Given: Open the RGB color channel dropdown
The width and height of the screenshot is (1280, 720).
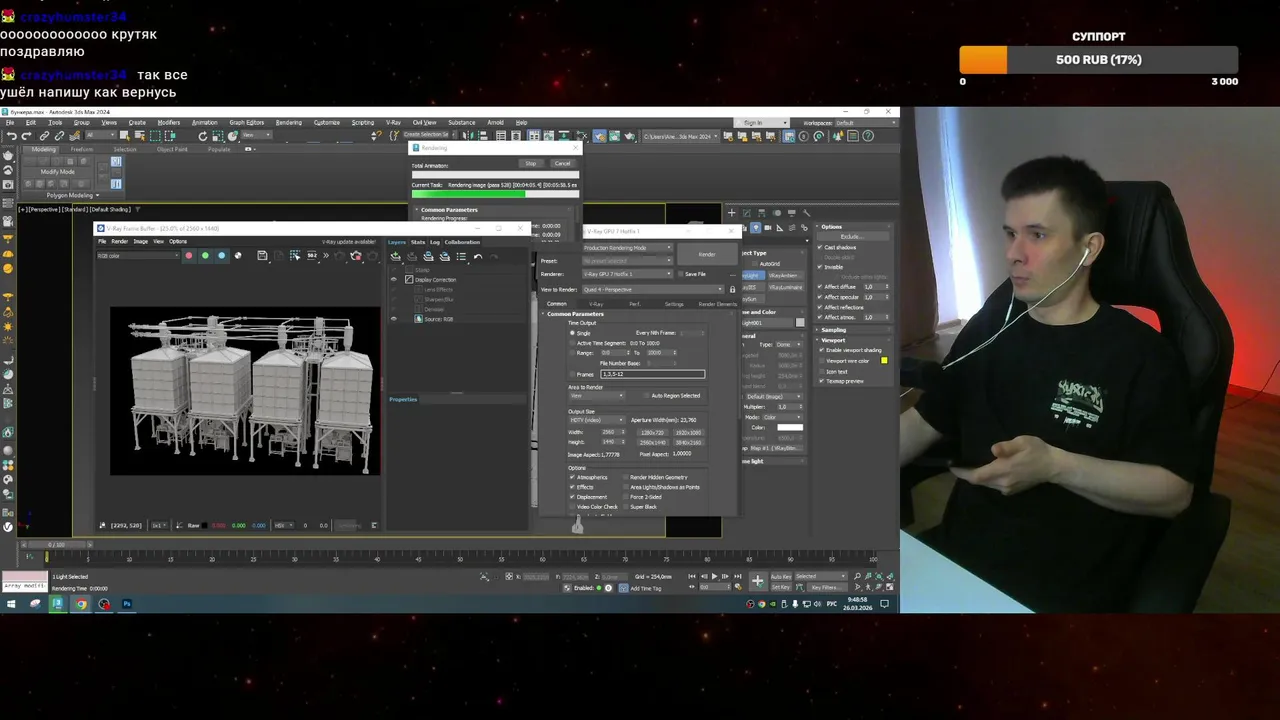Looking at the screenshot, I should [x=138, y=256].
